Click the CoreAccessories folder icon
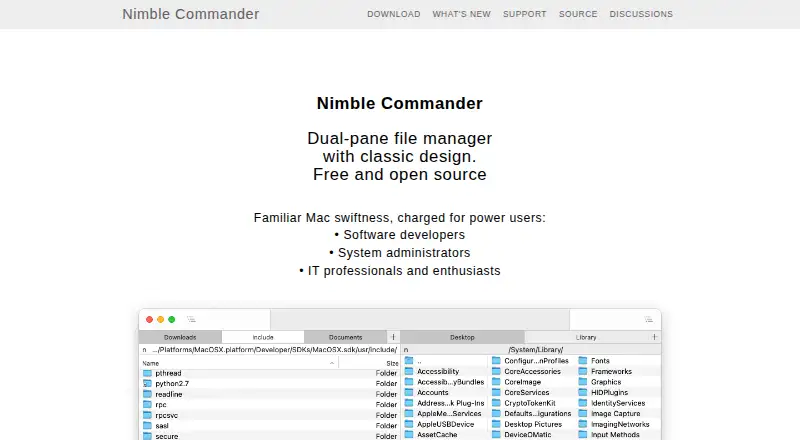 [496, 371]
